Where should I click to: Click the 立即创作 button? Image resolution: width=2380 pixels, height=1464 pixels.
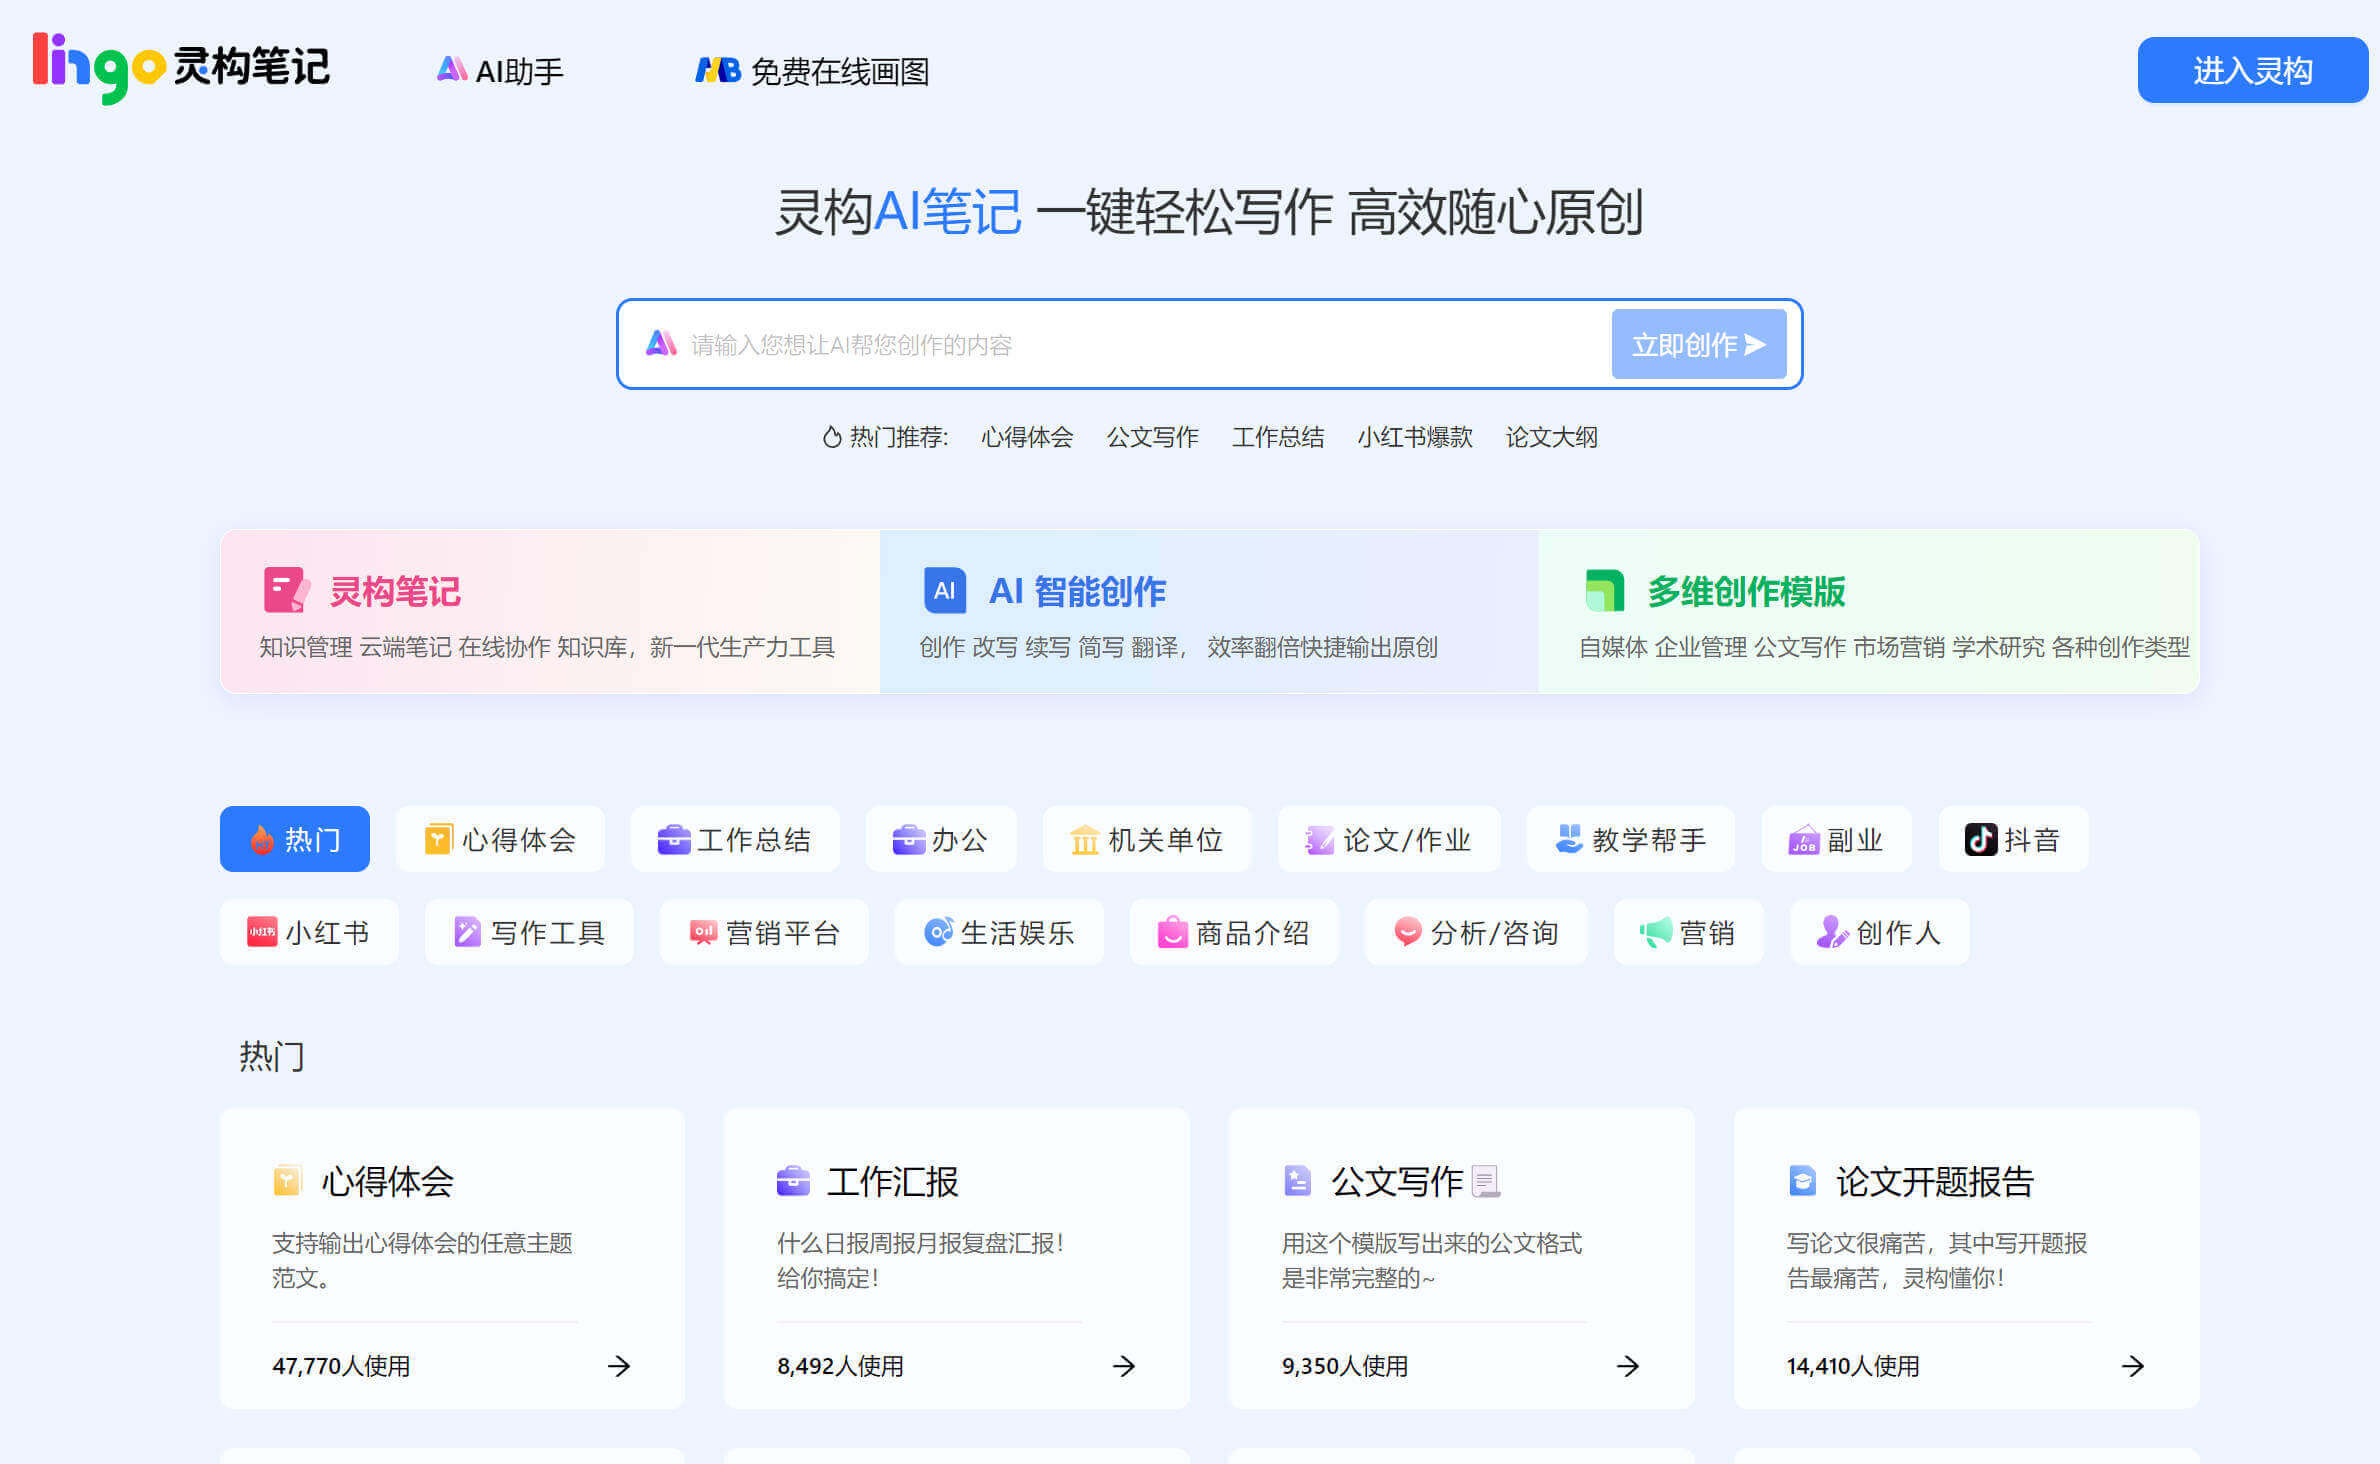(x=1698, y=344)
